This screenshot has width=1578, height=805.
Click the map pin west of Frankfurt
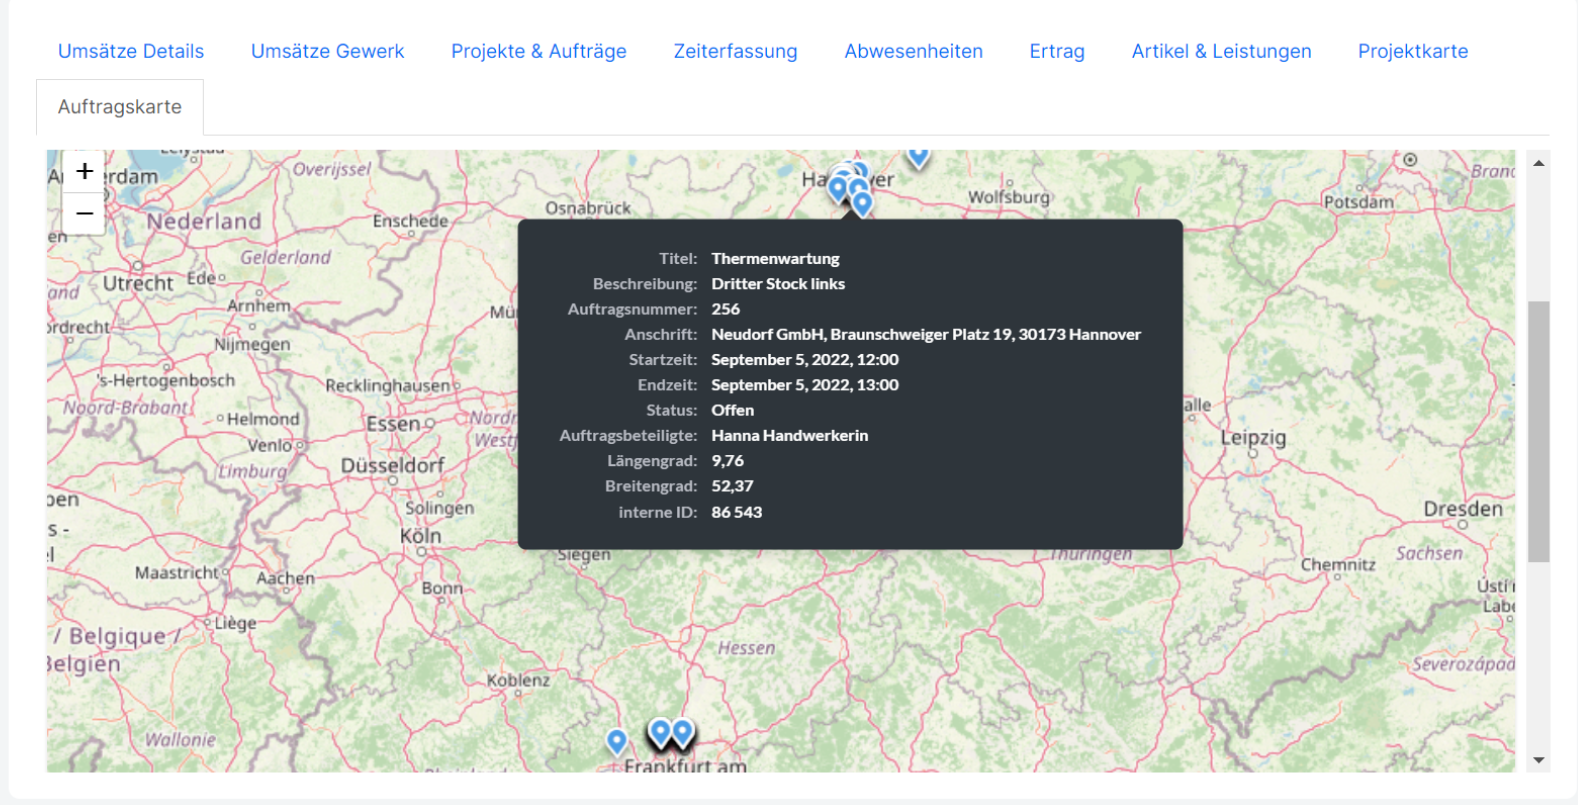617,740
